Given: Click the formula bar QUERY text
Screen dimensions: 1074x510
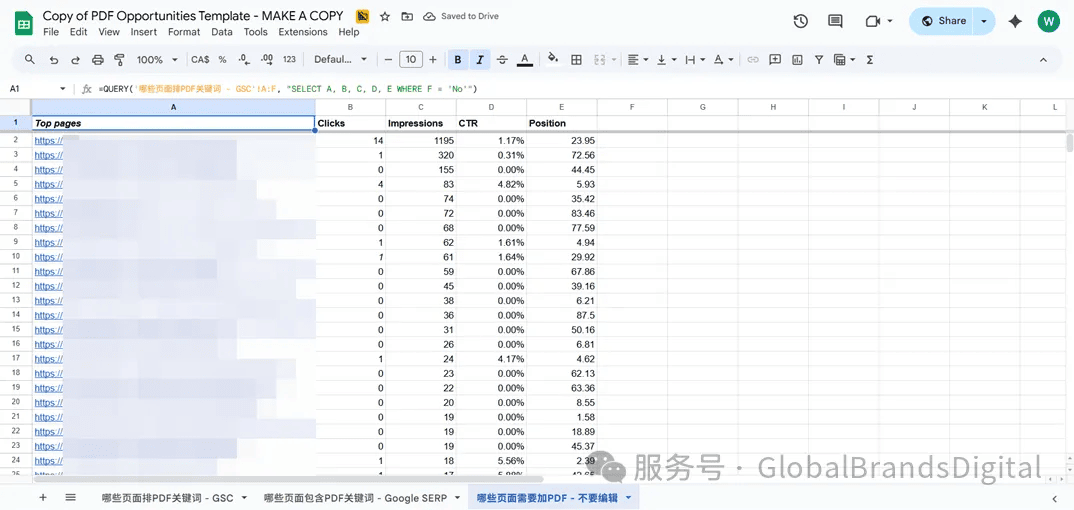Looking at the screenshot, I should [x=288, y=89].
